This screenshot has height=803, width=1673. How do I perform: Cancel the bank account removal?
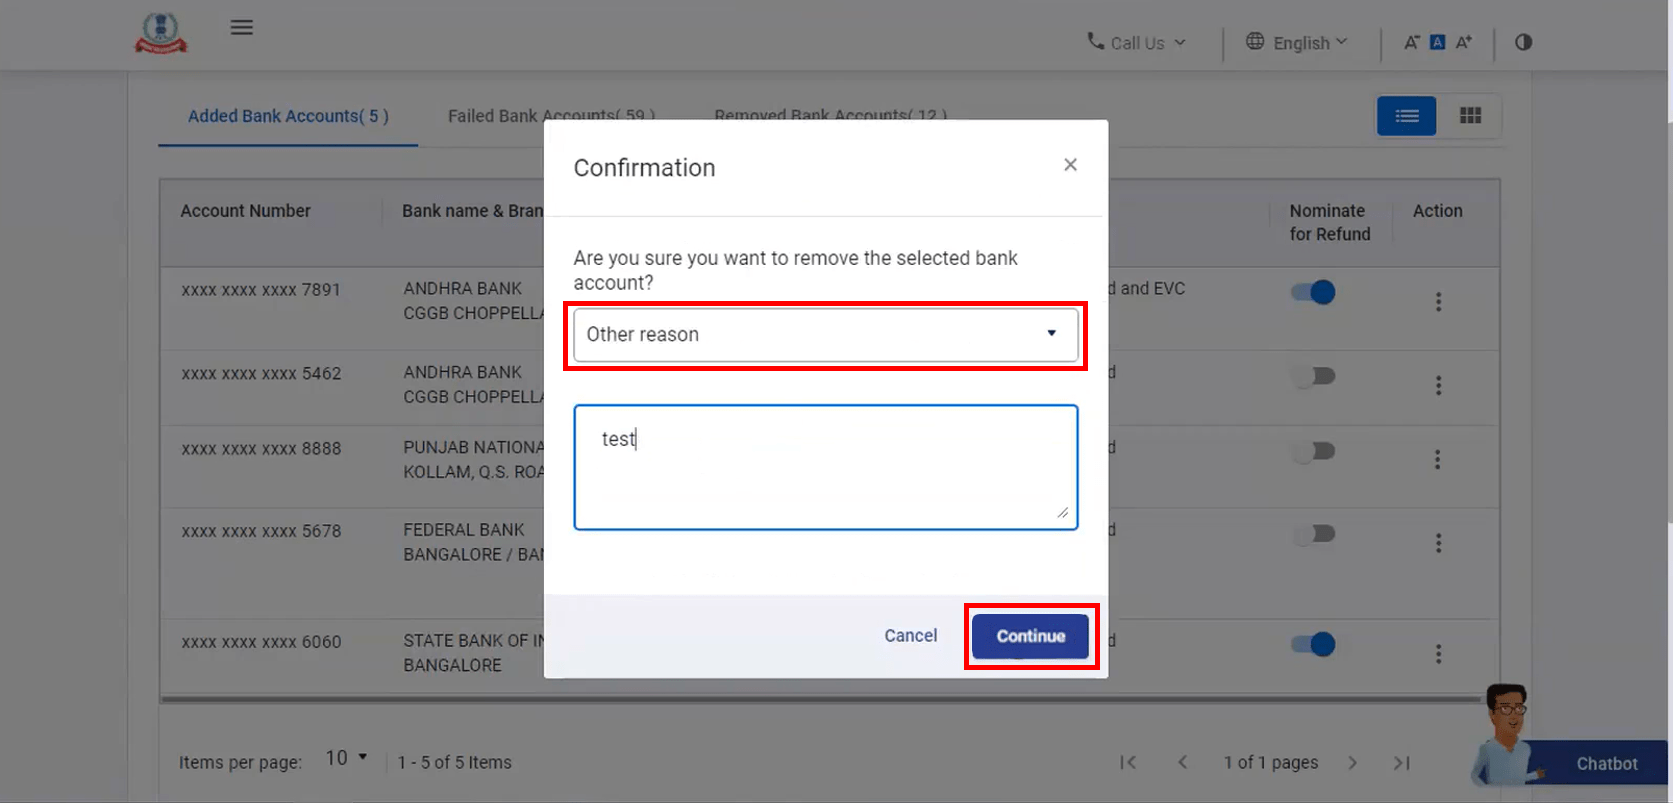pos(910,636)
